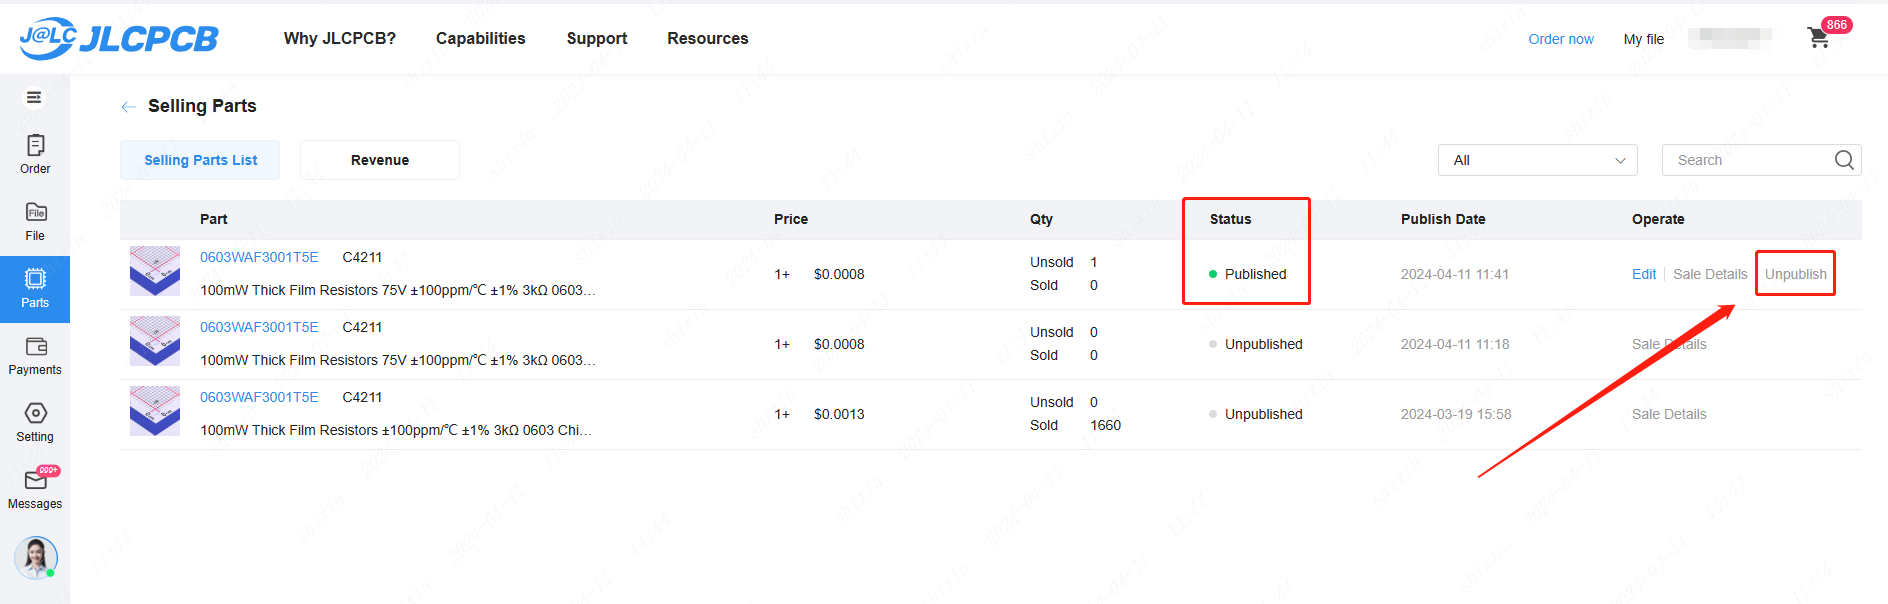Click the Qty column header

point(1041,219)
